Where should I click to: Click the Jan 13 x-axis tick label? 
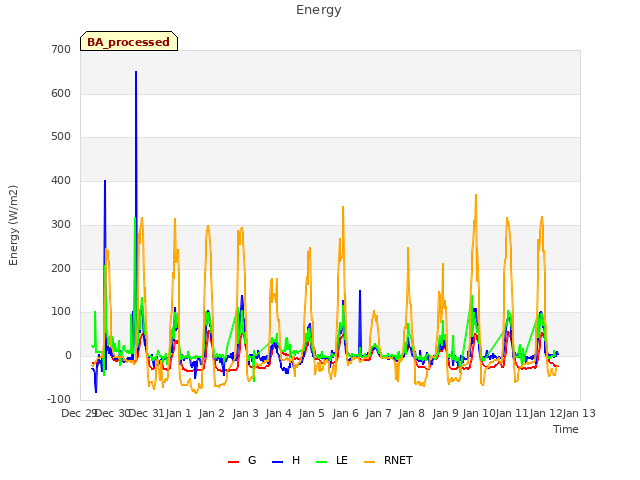click(x=579, y=413)
